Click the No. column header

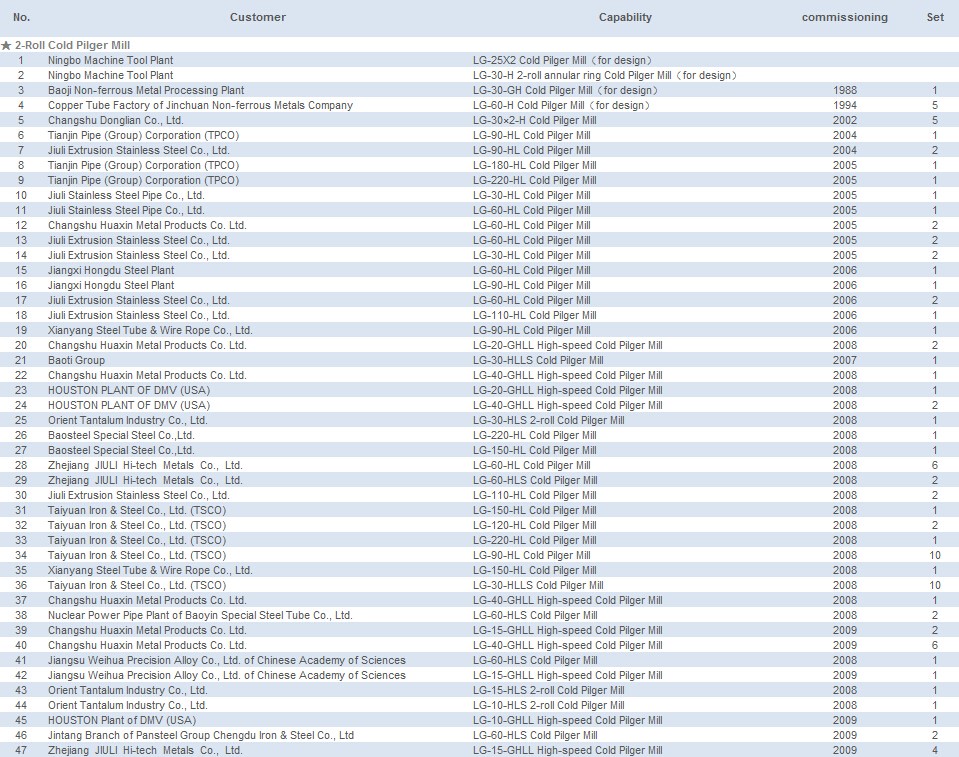click(21, 17)
